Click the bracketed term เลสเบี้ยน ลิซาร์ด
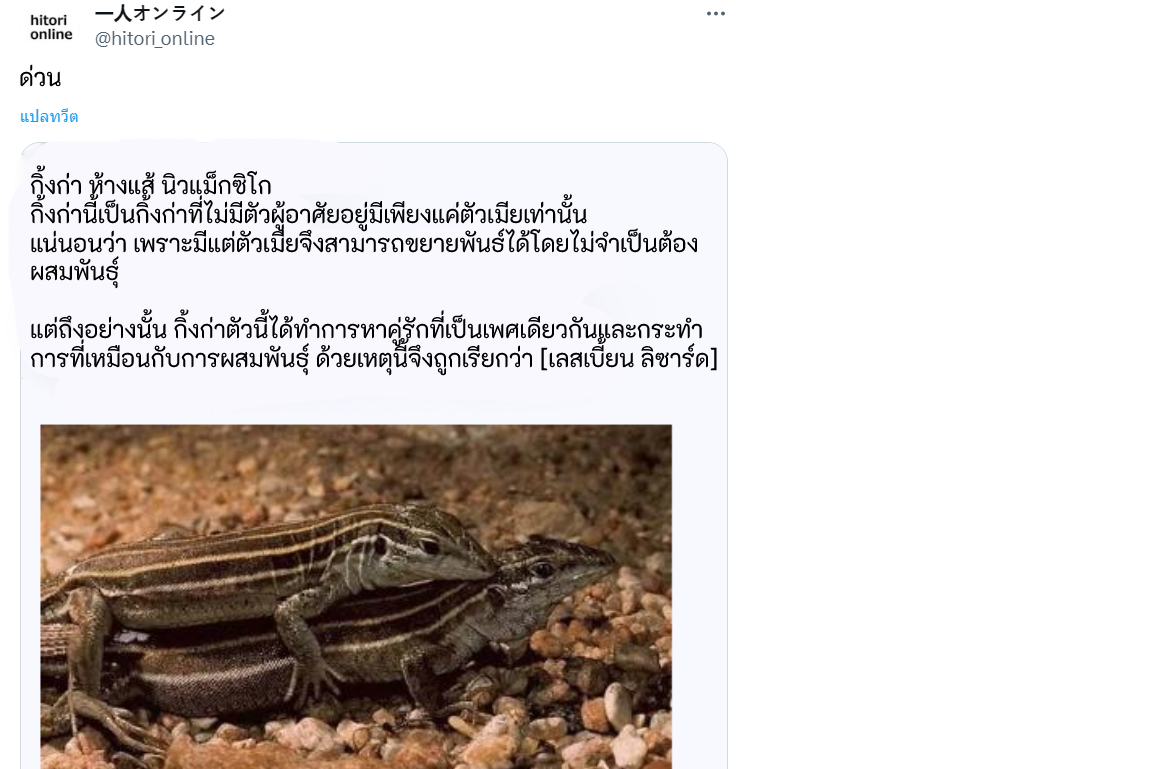This screenshot has width=1152, height=769. point(628,358)
